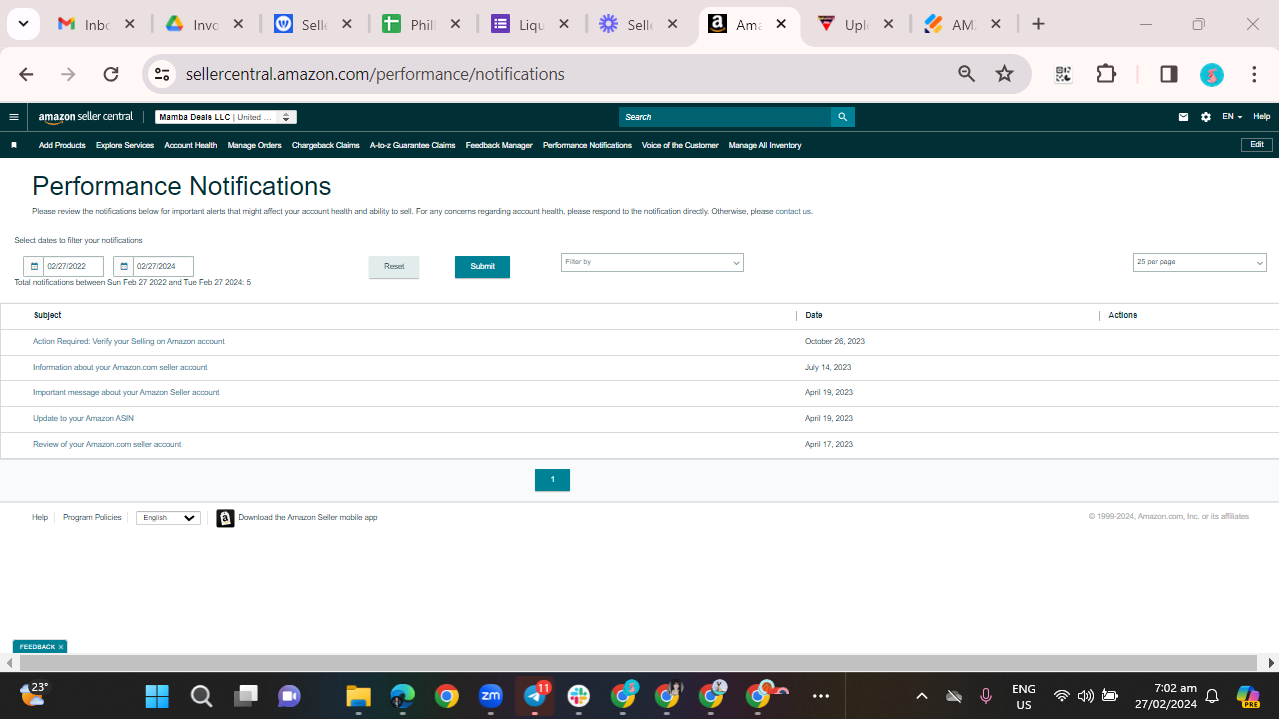Open the start date calendar icon
The width and height of the screenshot is (1279, 719).
coord(34,266)
